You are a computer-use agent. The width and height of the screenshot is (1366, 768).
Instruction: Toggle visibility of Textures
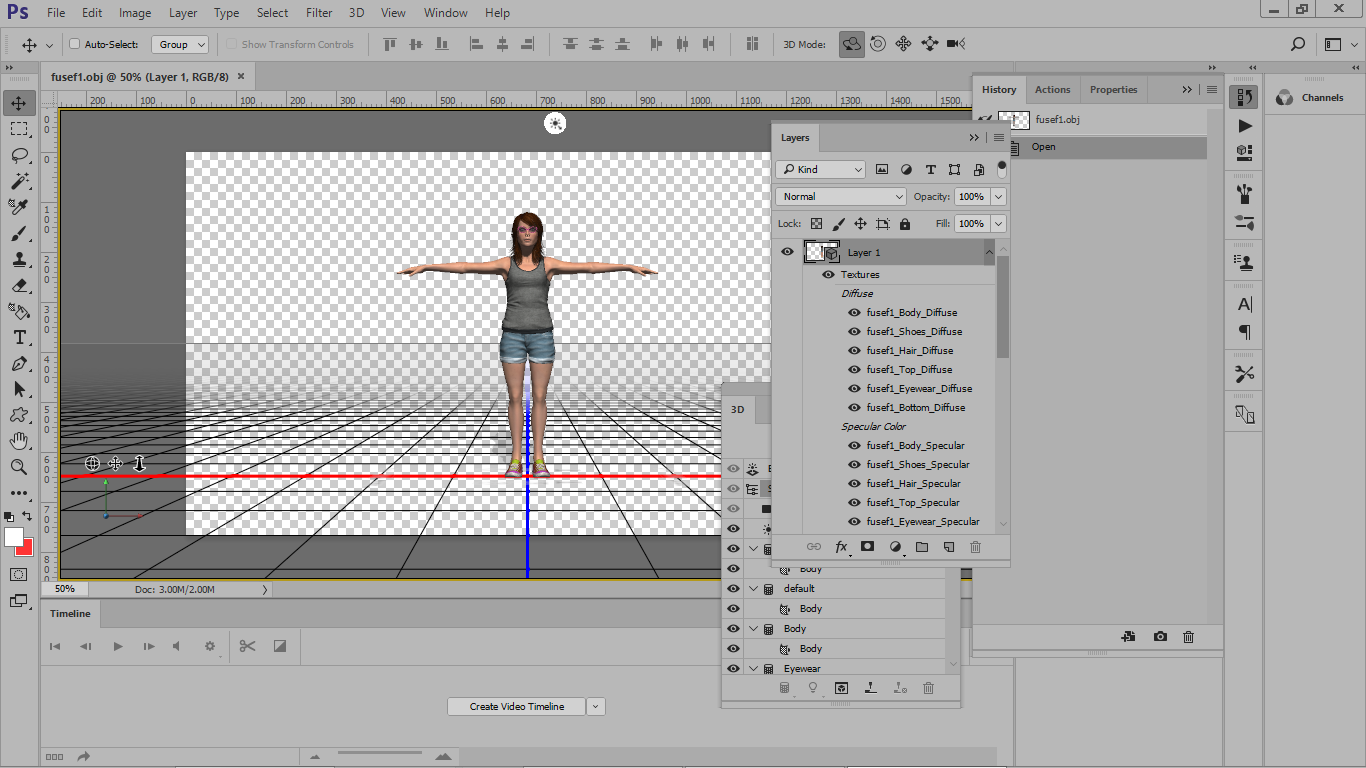828,274
